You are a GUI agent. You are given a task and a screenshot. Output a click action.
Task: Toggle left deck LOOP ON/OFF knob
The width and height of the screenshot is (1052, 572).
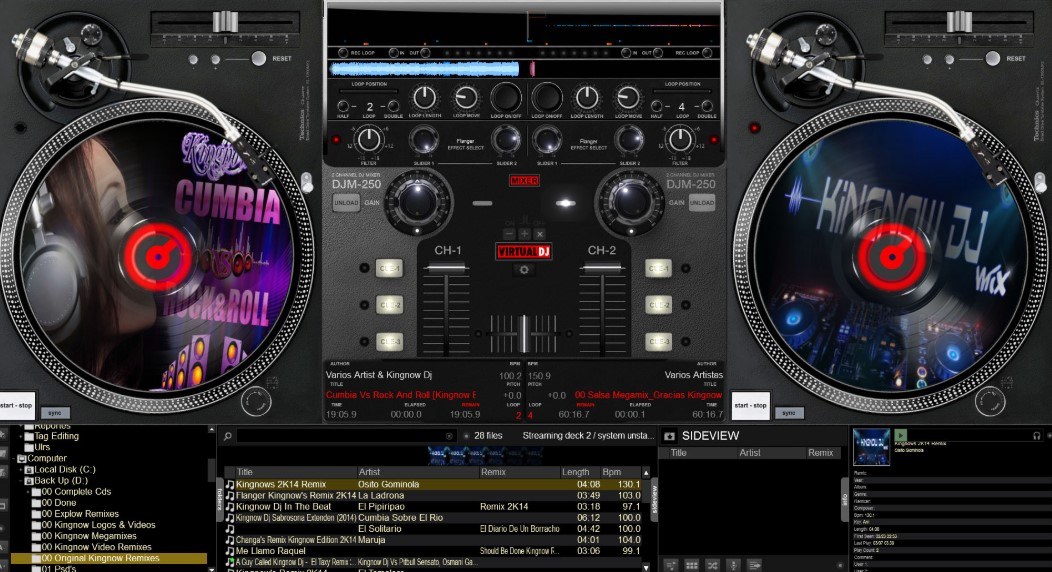(x=506, y=98)
